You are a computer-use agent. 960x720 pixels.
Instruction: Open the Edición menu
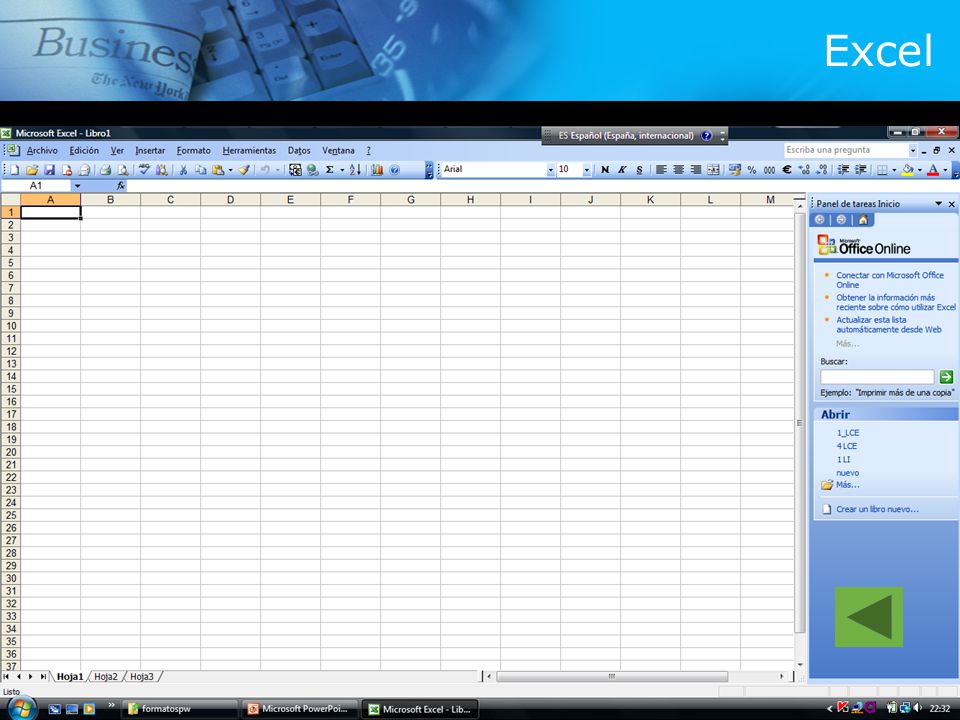coord(84,151)
